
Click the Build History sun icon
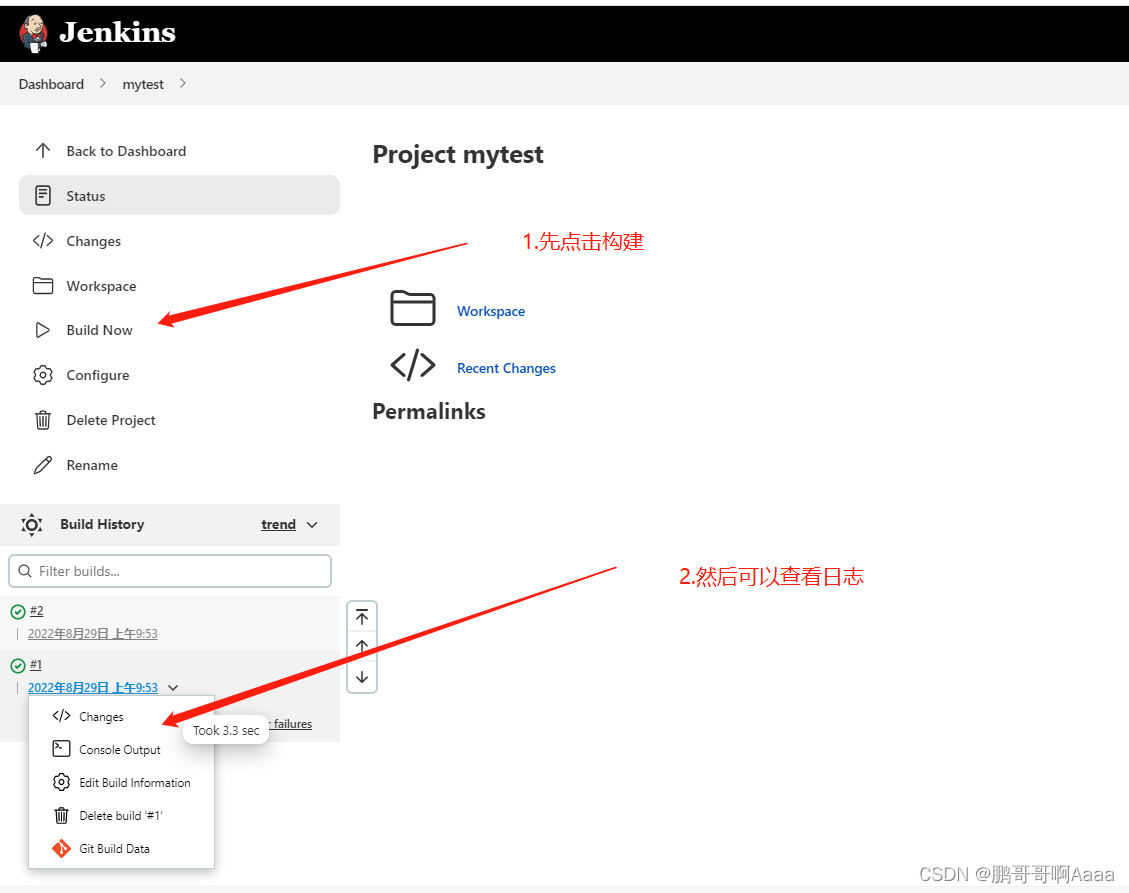pyautogui.click(x=32, y=525)
